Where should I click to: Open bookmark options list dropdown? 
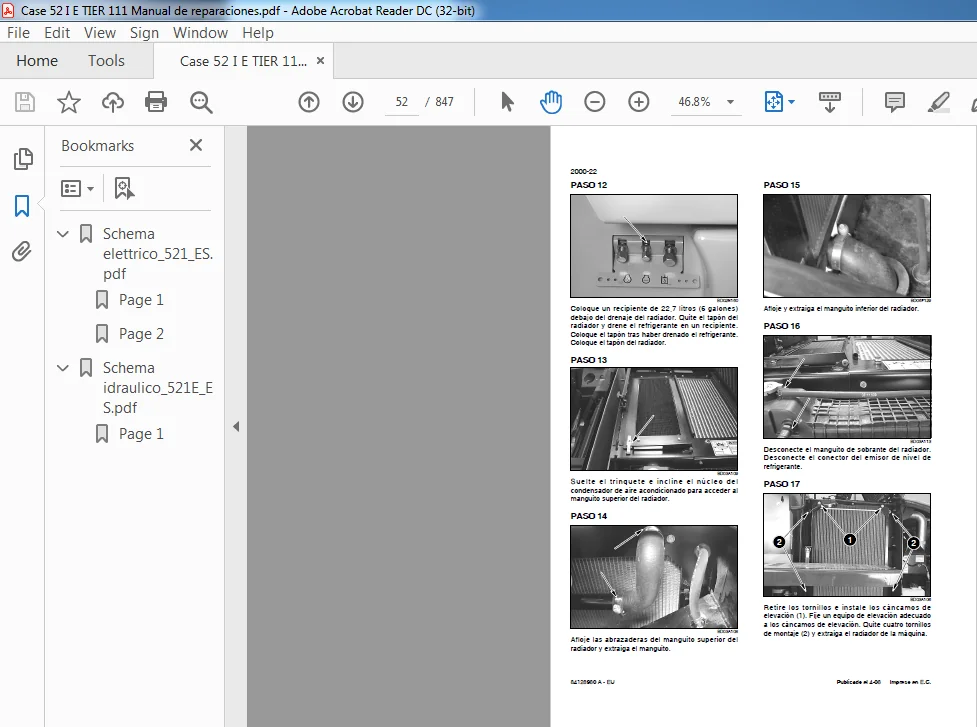[77, 188]
